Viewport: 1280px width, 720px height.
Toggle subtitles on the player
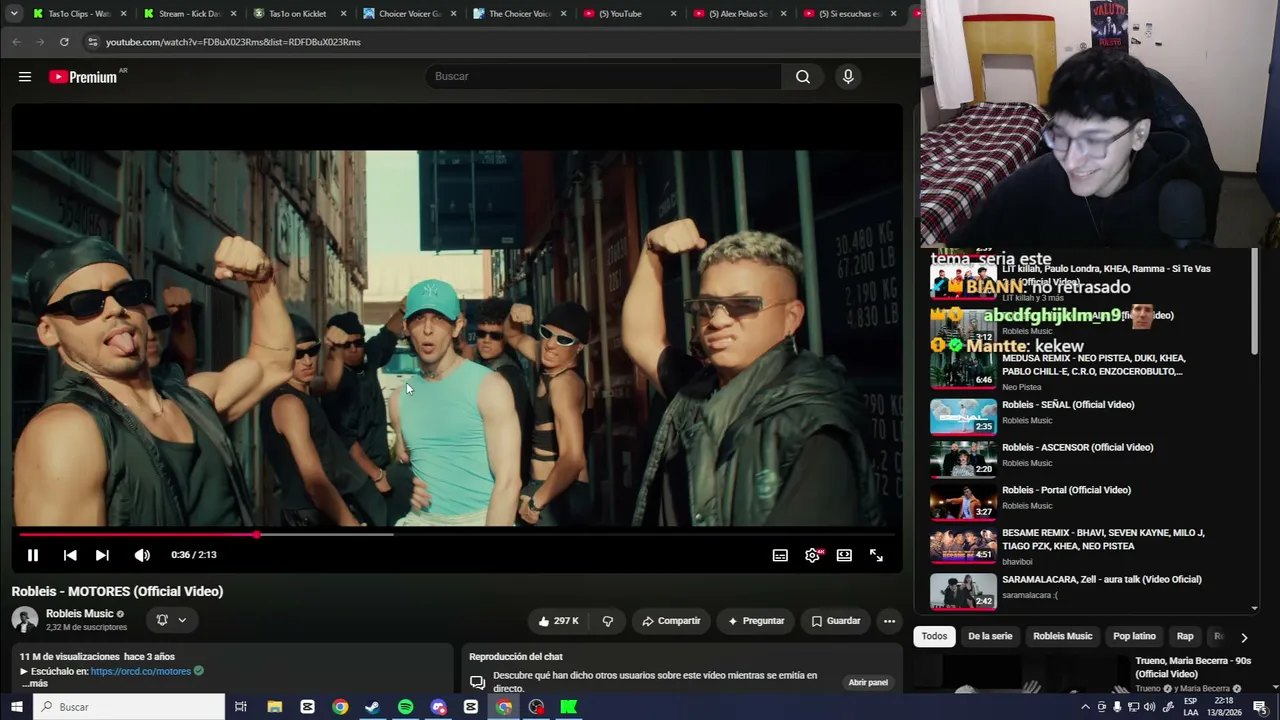pos(780,555)
